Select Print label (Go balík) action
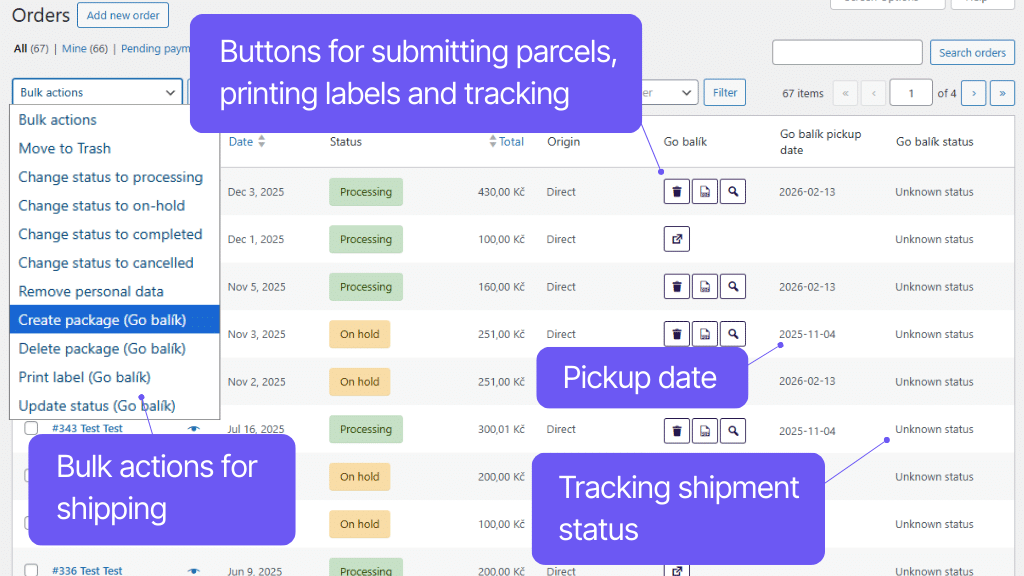Viewport: 1024px width, 576px height. tap(114, 377)
